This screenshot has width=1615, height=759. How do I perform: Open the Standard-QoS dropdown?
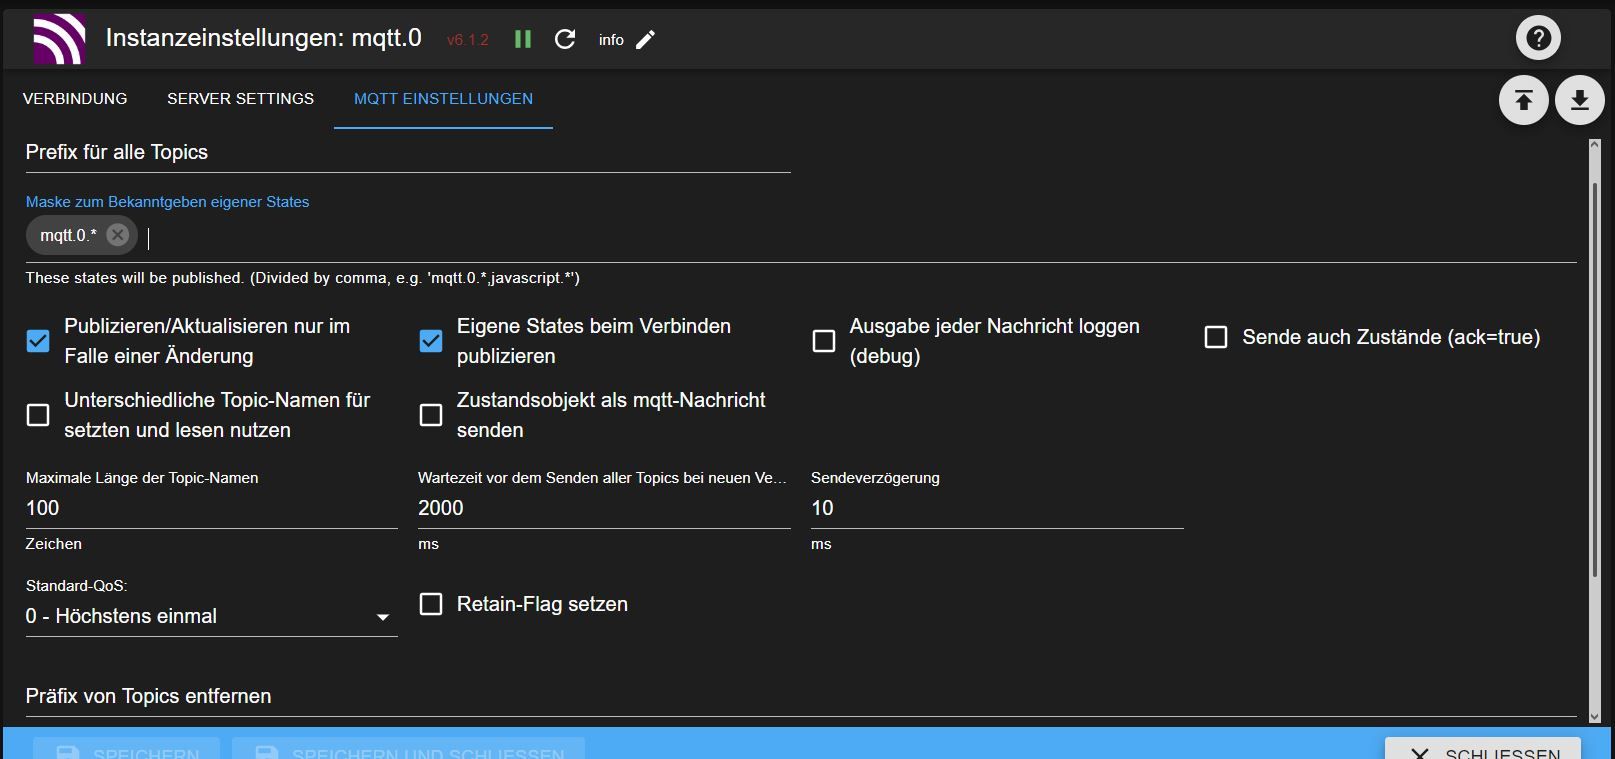[211, 616]
